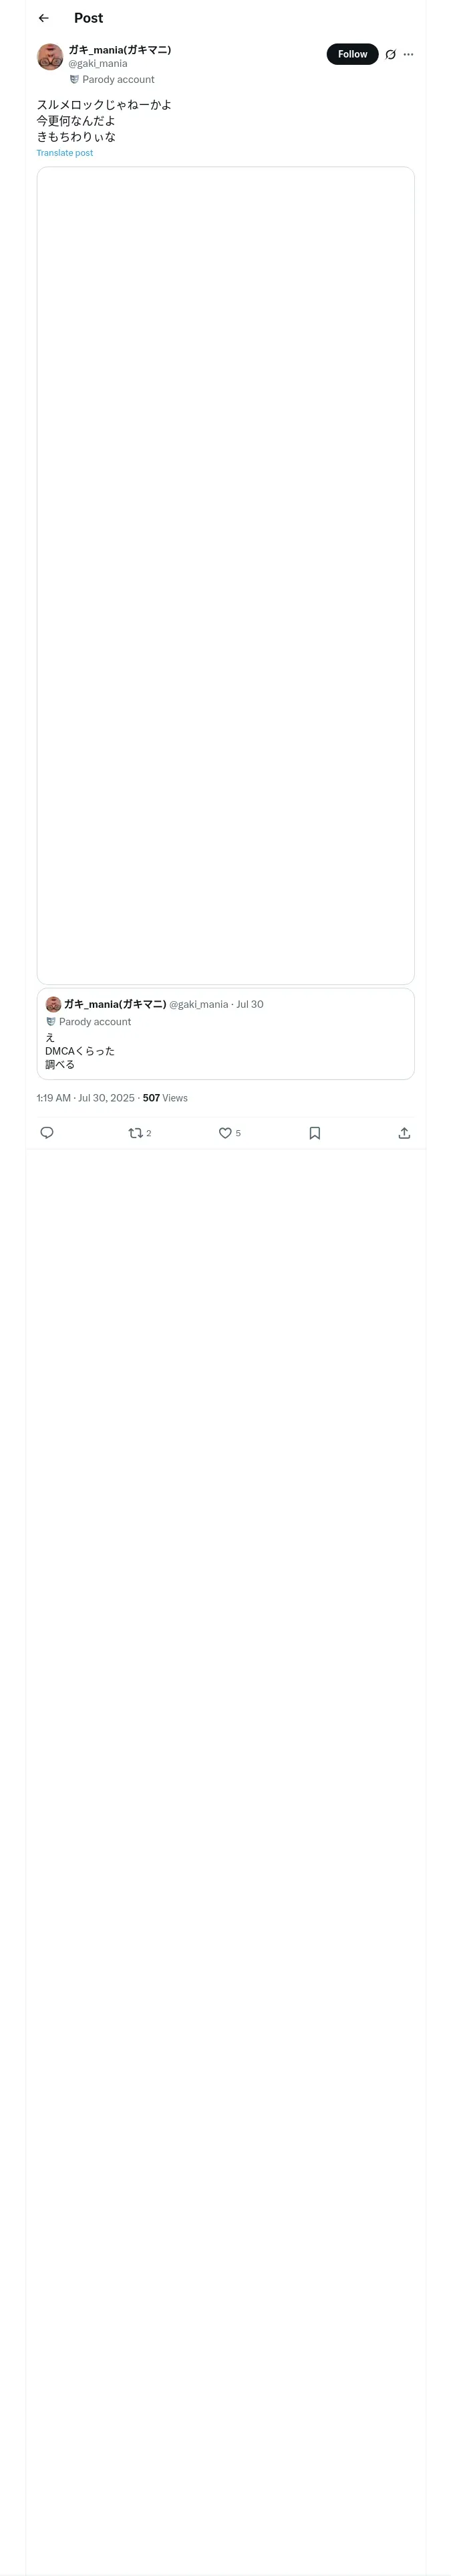Viewport: 451px width, 2576px height.
Task: Open the author's profile avatar
Action: click(50, 56)
